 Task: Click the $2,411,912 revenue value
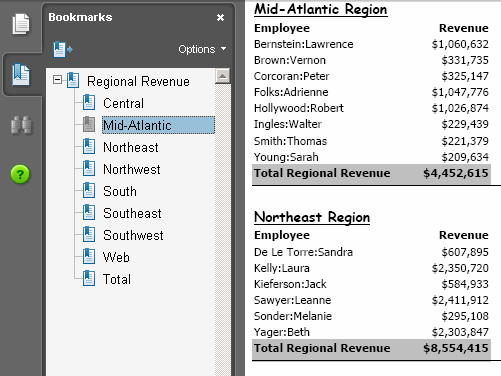(x=460, y=300)
